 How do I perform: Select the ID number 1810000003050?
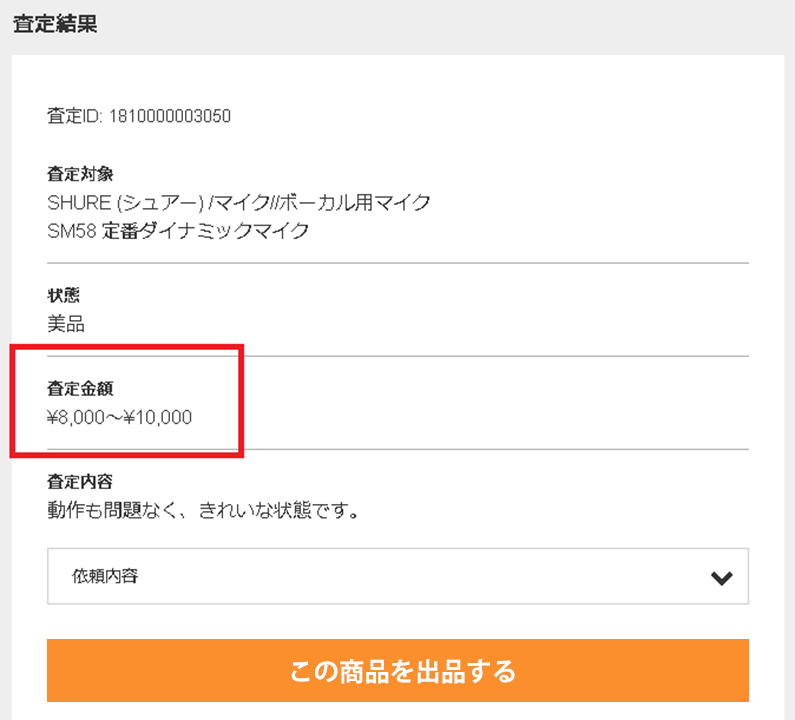pos(177,116)
